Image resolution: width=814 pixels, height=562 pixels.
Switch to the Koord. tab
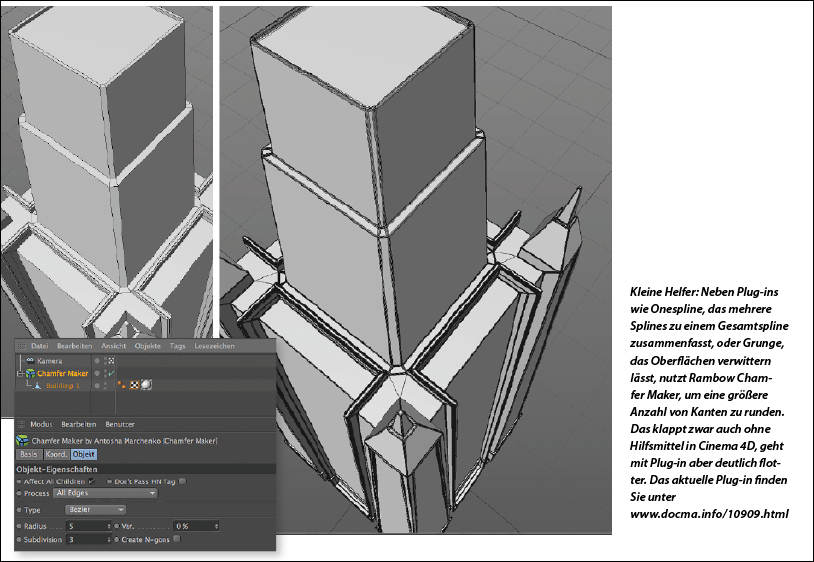(56, 454)
